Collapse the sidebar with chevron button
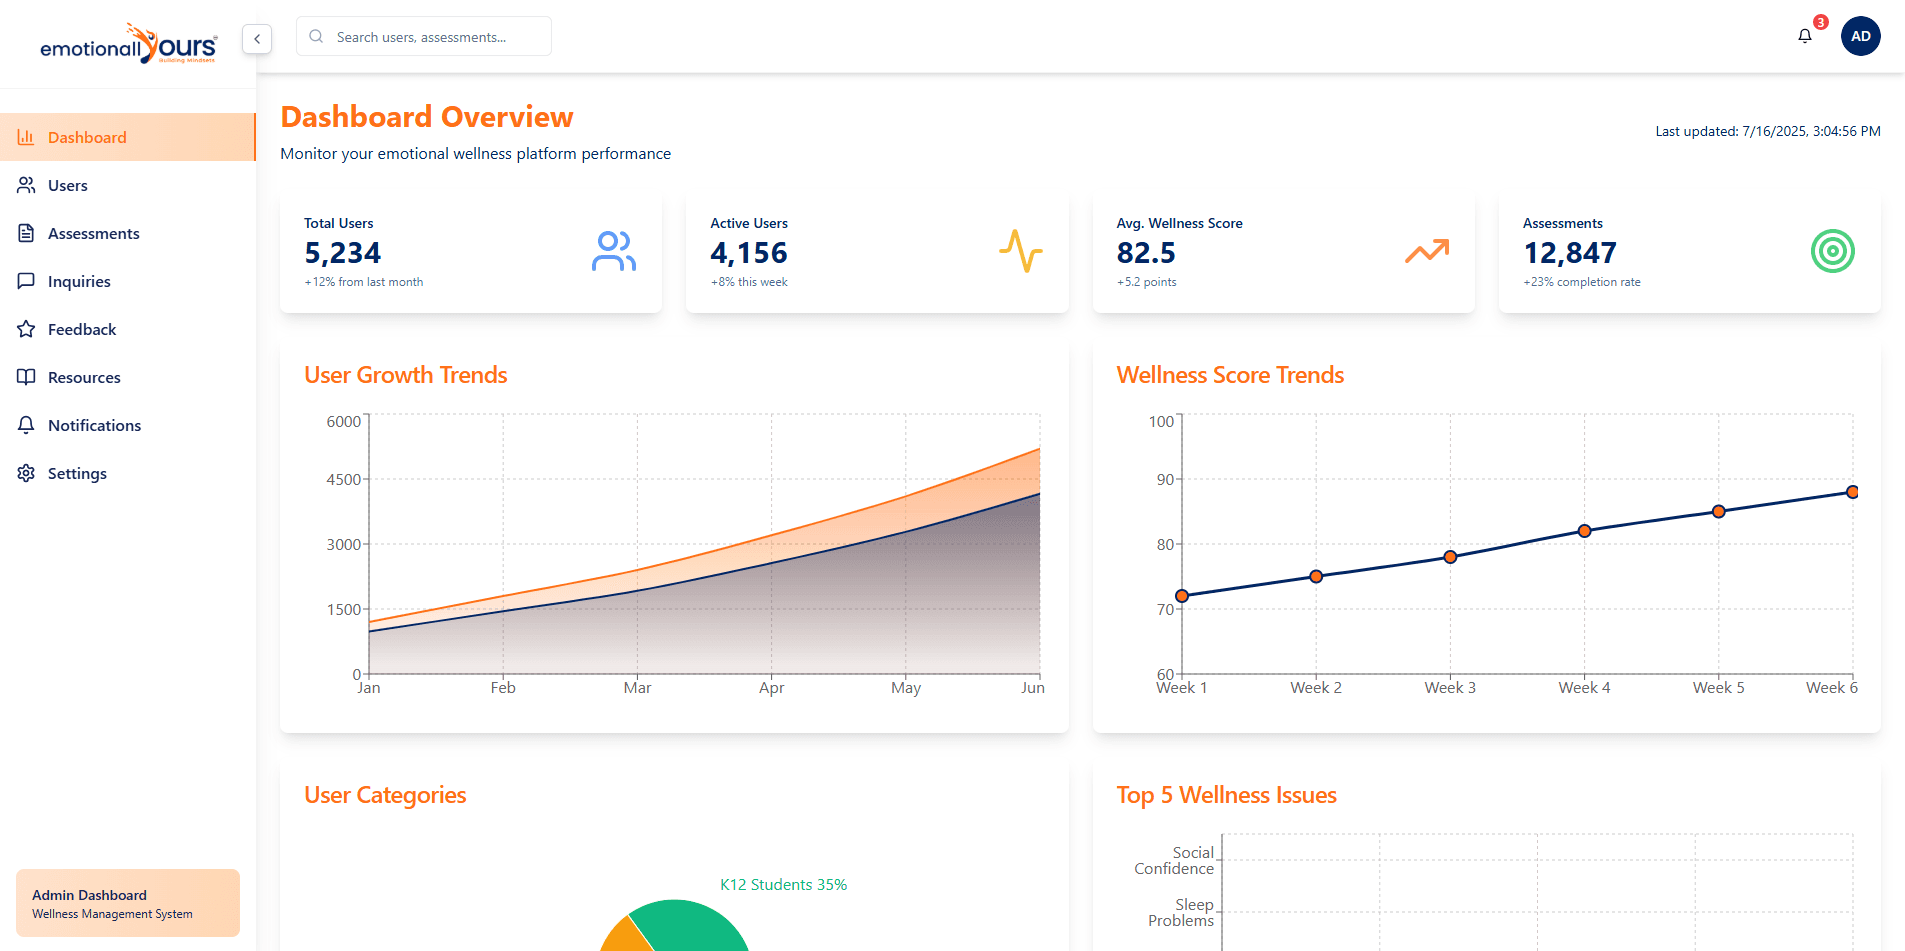 click(x=257, y=39)
